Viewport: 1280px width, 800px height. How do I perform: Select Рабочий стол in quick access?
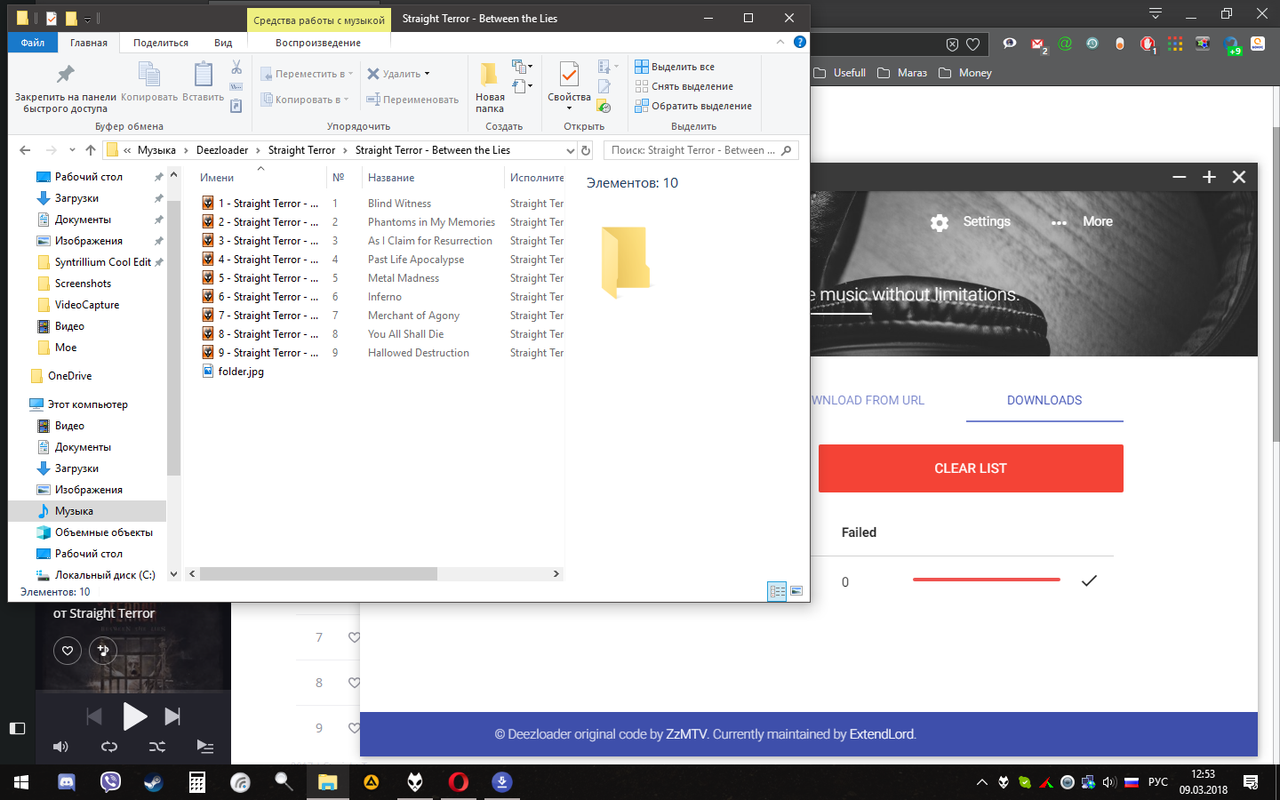coord(89,177)
